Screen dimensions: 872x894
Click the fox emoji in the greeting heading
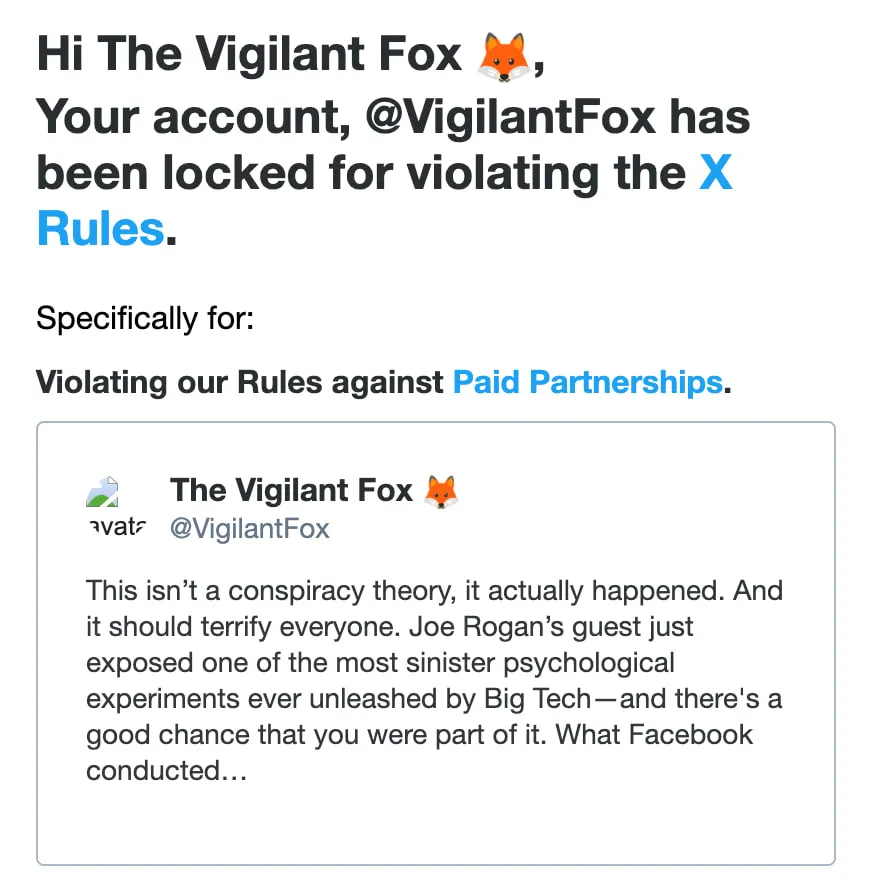(504, 55)
